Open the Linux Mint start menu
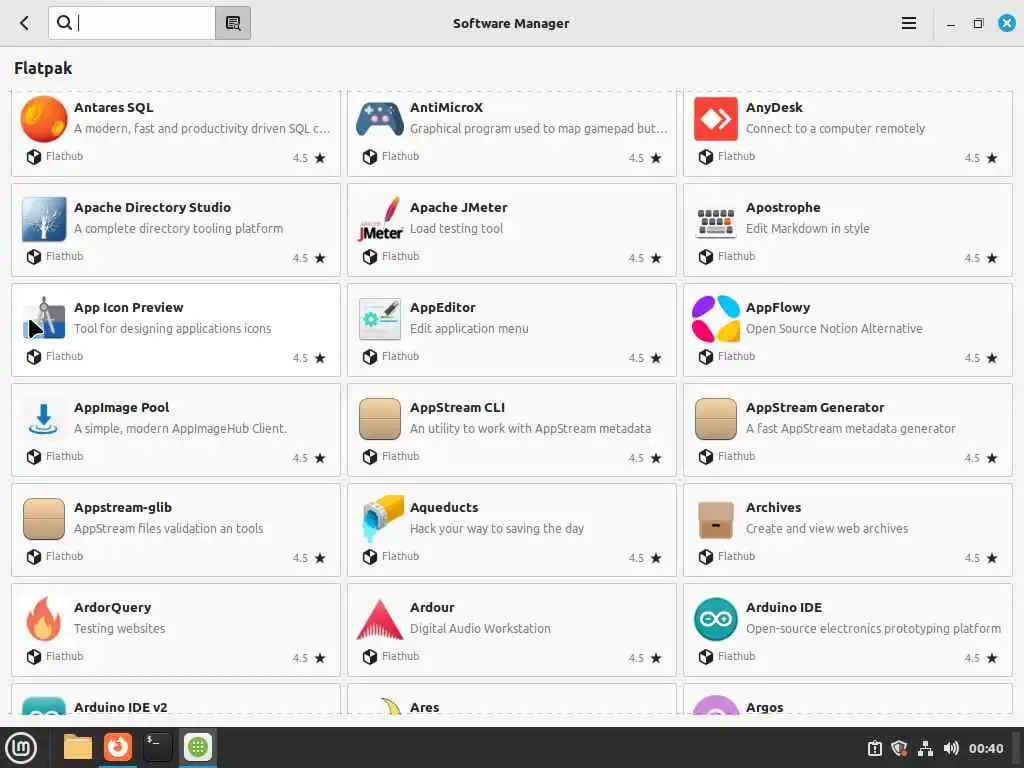The image size is (1024, 768). [x=21, y=748]
